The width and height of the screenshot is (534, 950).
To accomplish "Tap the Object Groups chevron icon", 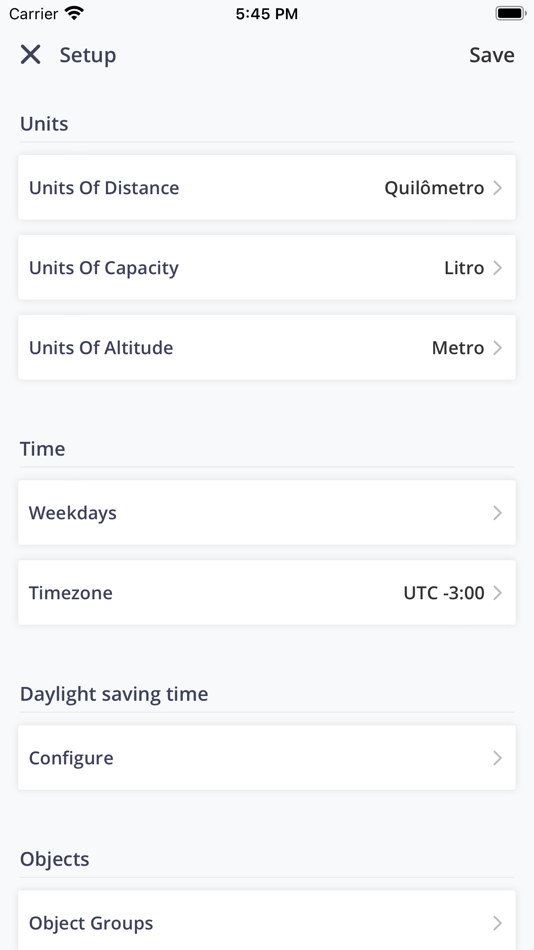I will [498, 923].
